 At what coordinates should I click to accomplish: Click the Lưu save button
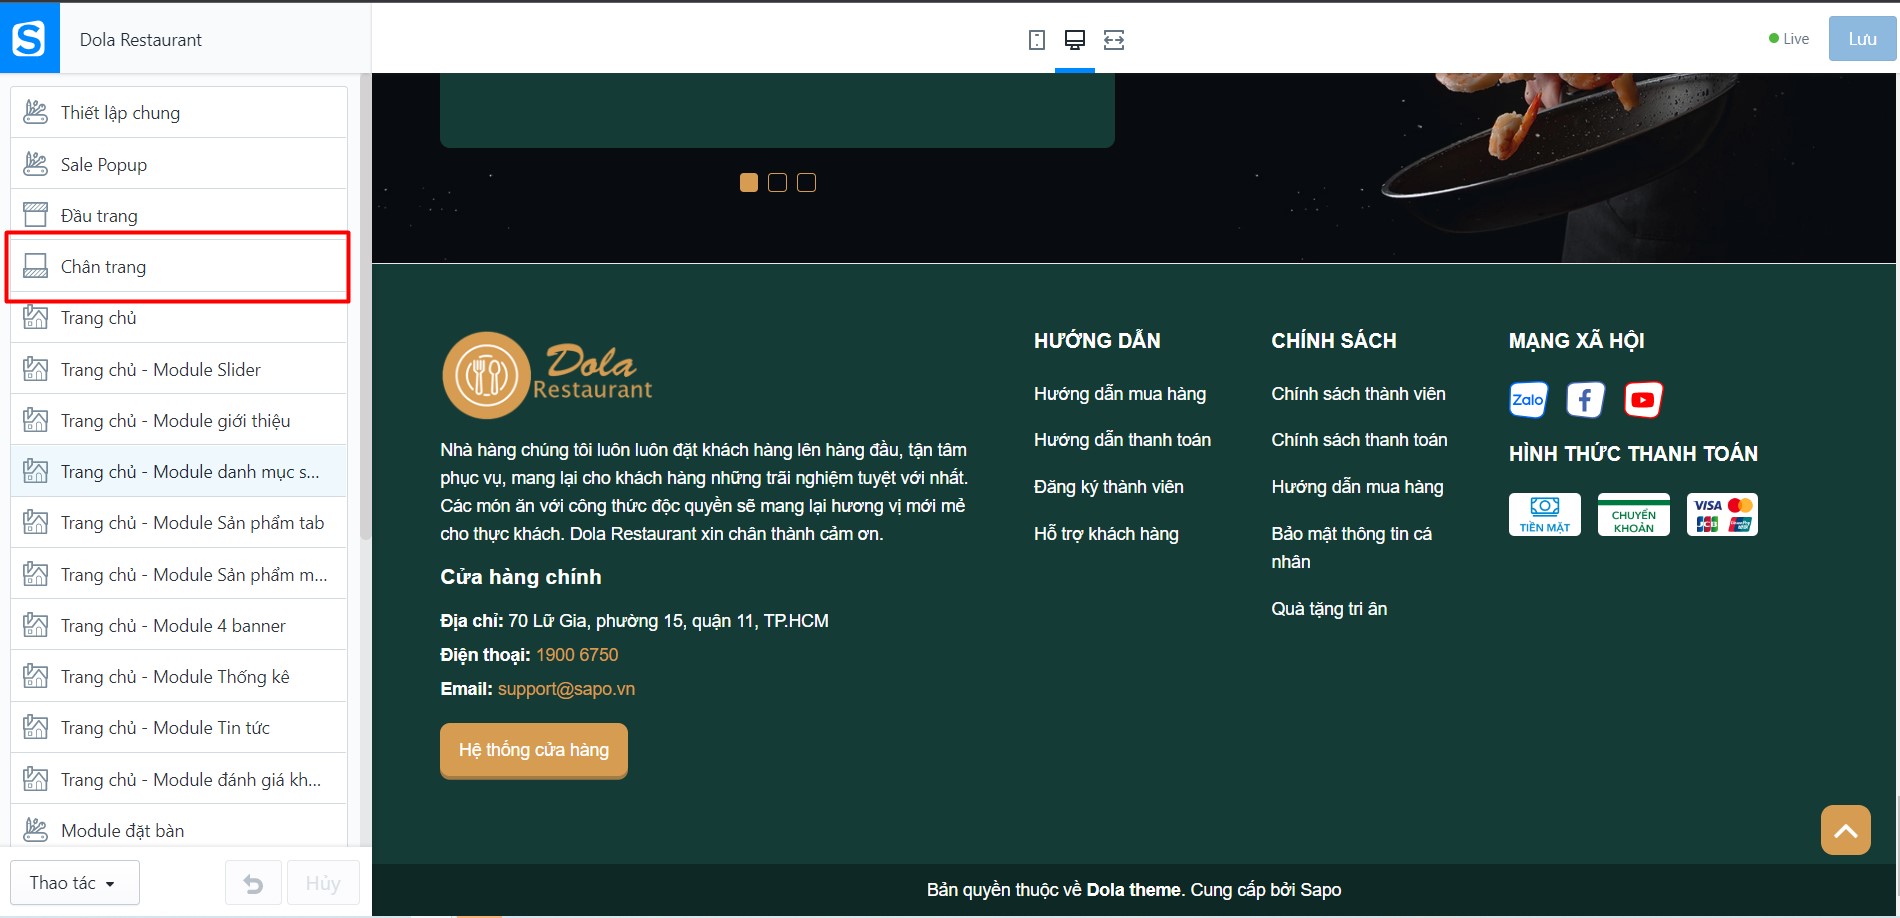point(1862,39)
